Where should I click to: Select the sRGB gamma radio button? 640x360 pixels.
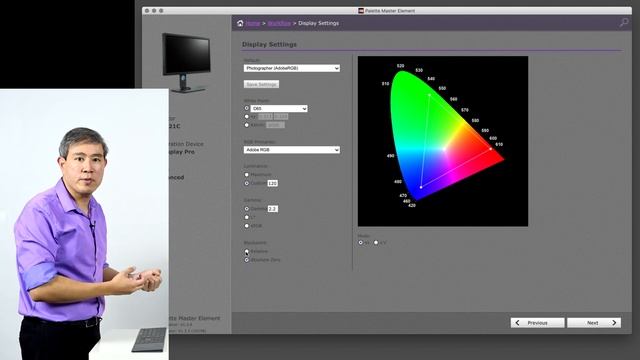[247, 225]
